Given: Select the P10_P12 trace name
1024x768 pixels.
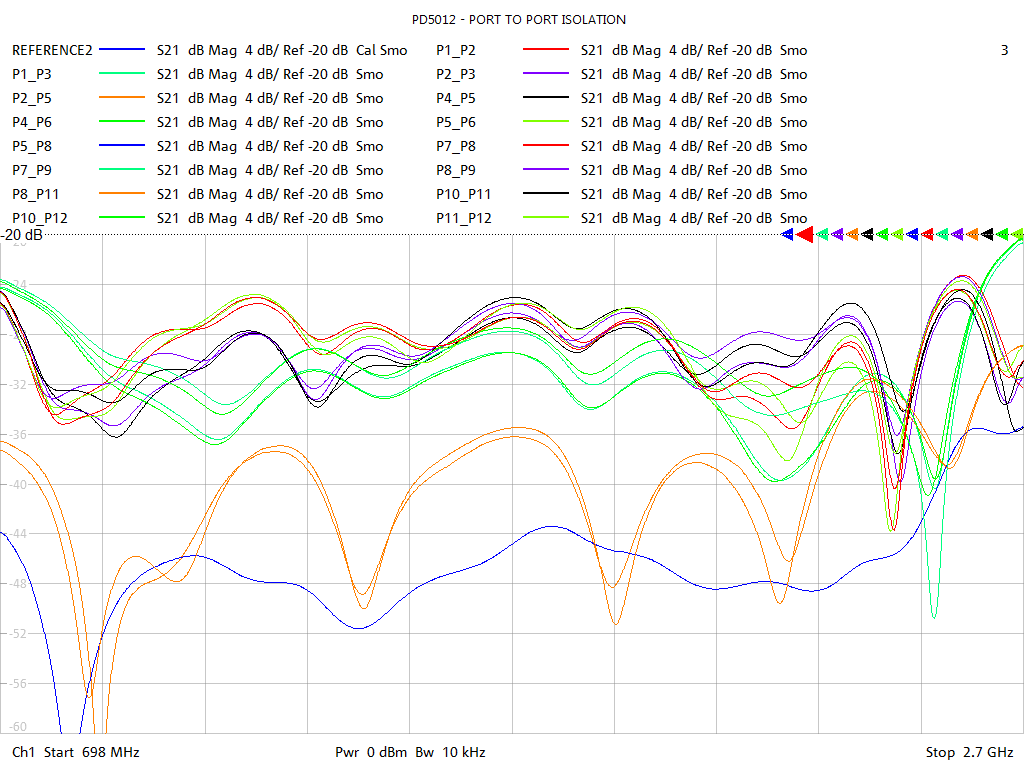Looking at the screenshot, I should [39, 218].
